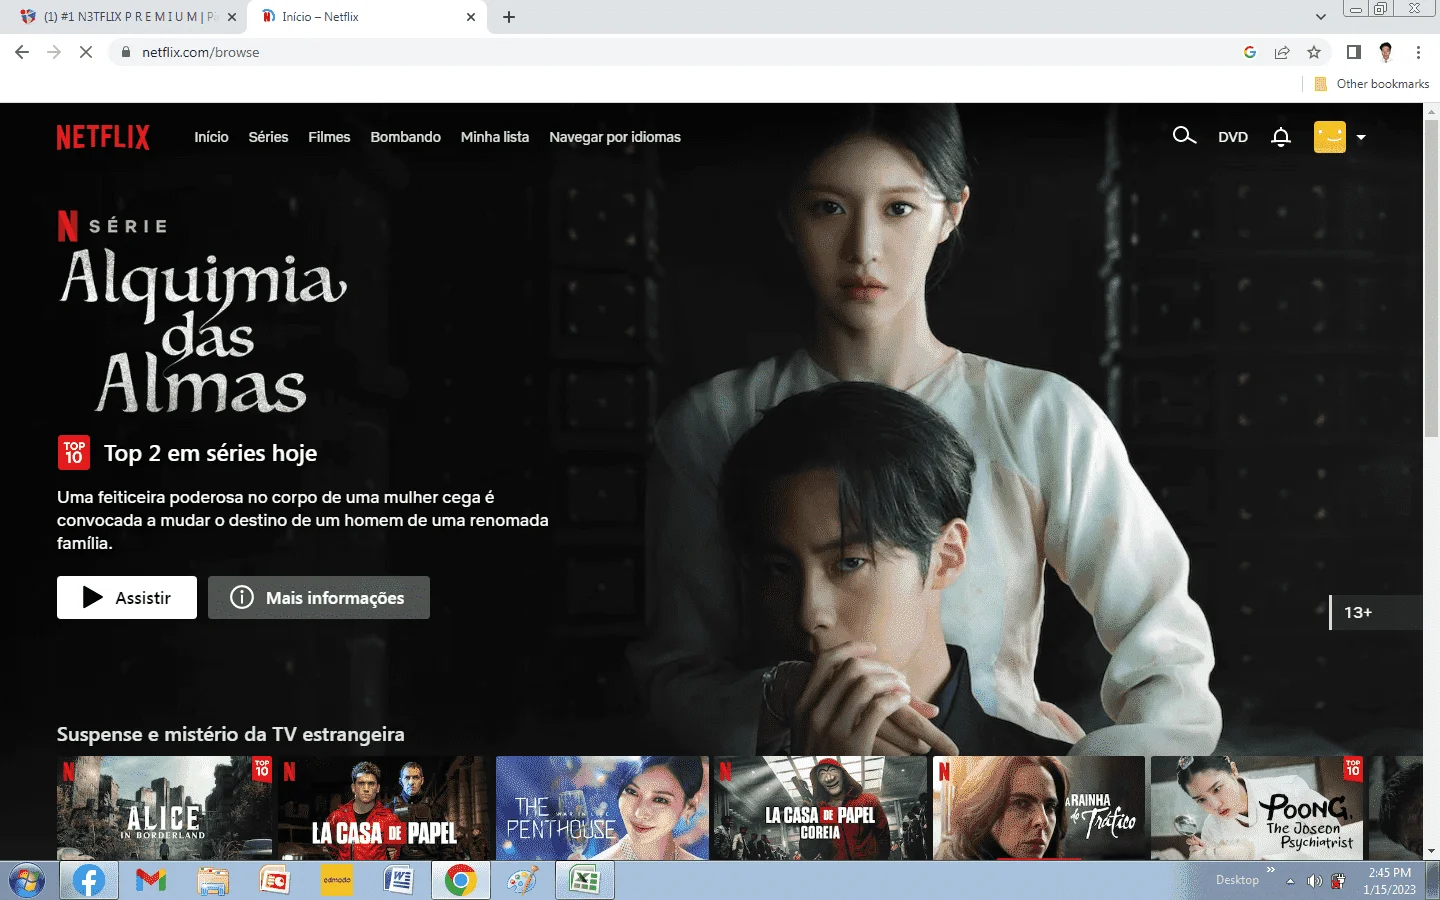Click the yellow profile avatar
The image size is (1440, 900).
point(1330,137)
